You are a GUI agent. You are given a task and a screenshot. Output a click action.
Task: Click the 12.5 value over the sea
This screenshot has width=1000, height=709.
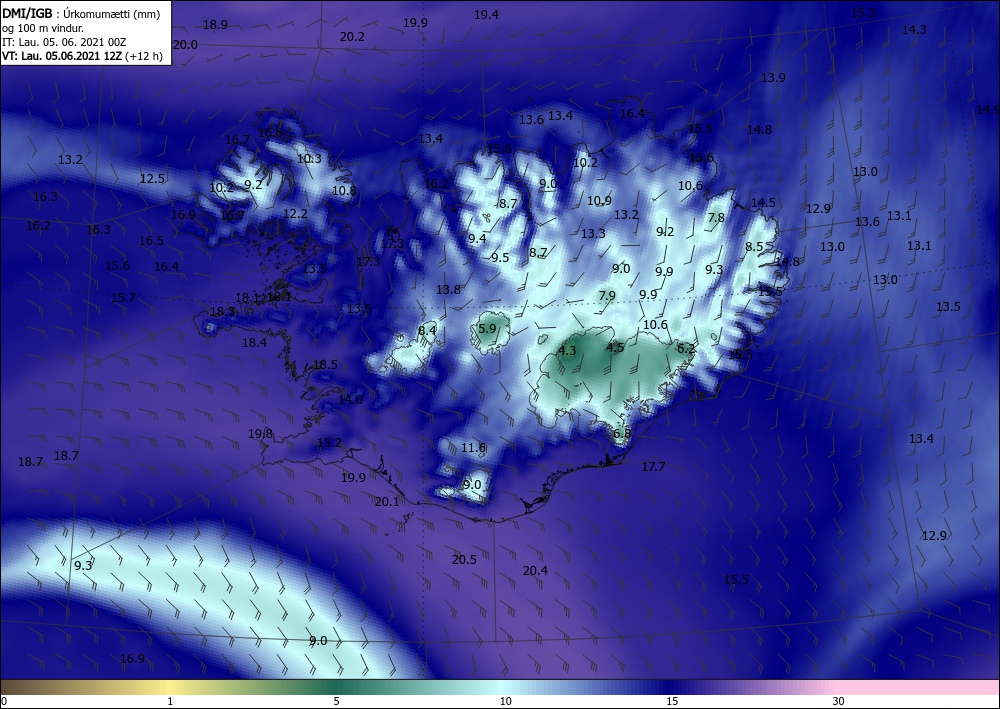[152, 179]
